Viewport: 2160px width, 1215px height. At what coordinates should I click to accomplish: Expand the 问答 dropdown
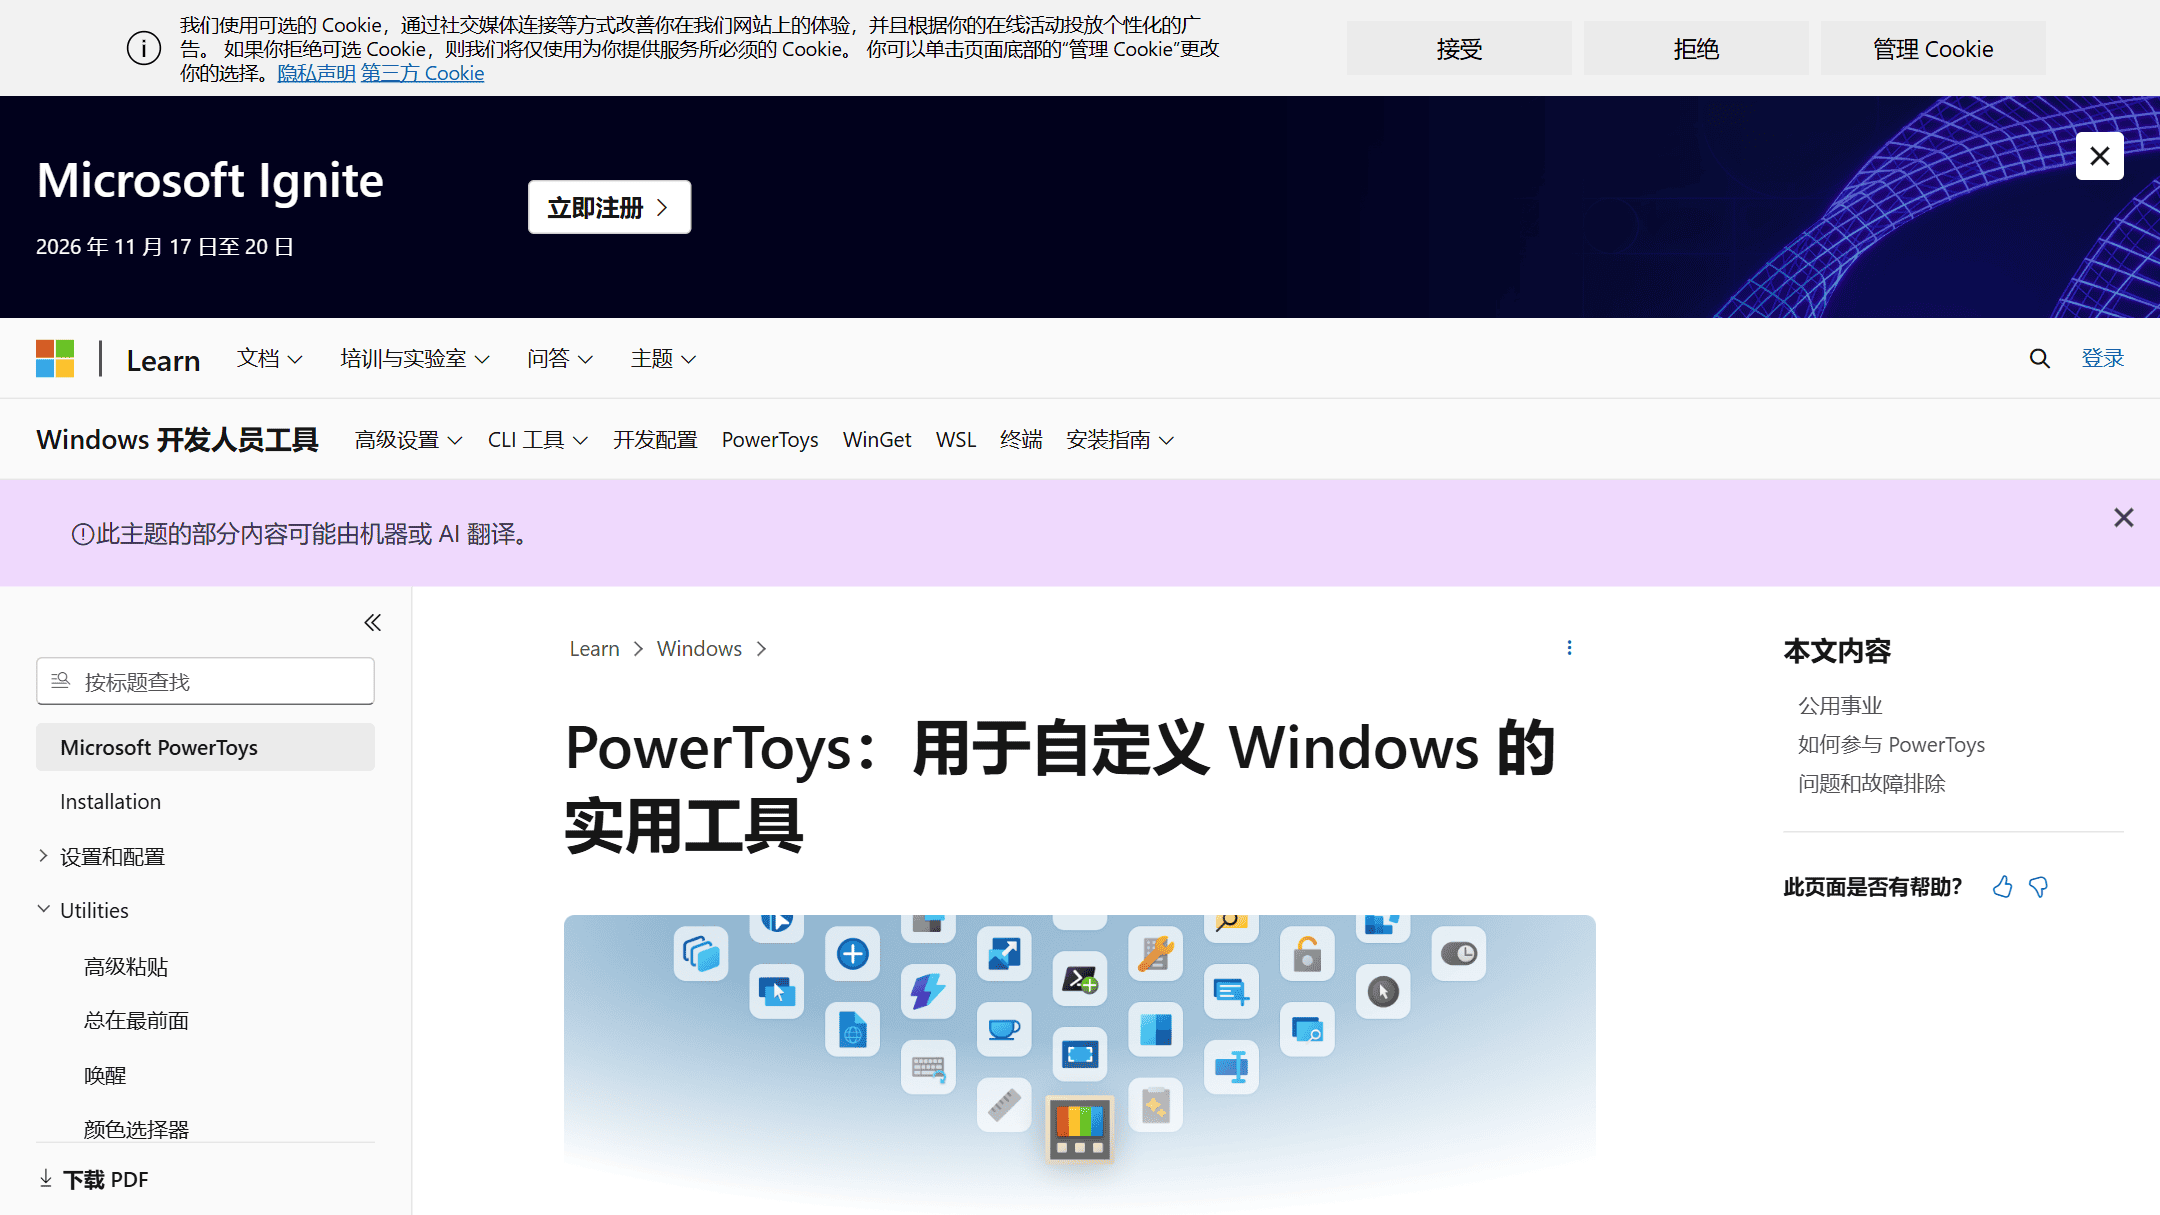(x=560, y=358)
